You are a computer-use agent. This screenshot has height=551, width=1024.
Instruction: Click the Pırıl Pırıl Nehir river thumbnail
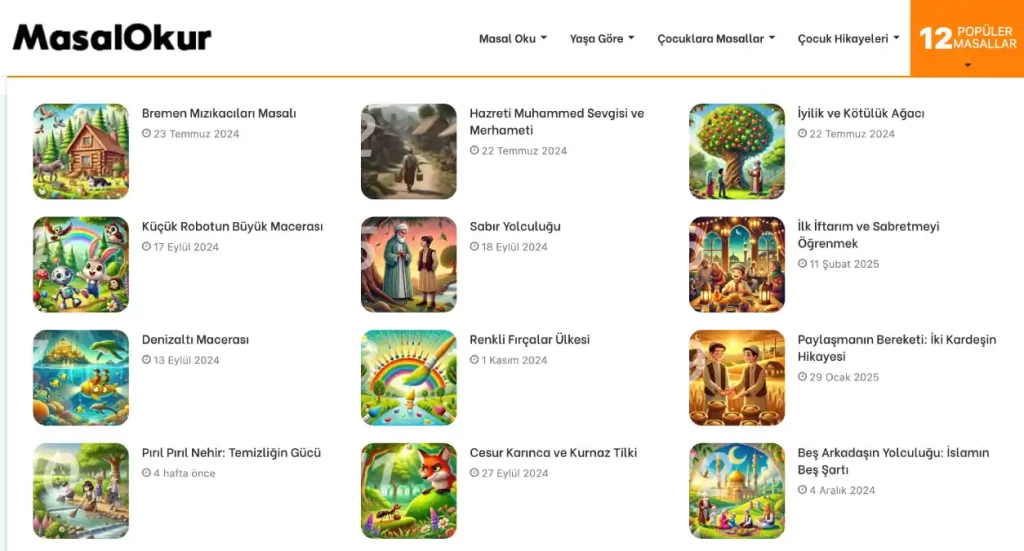[81, 491]
